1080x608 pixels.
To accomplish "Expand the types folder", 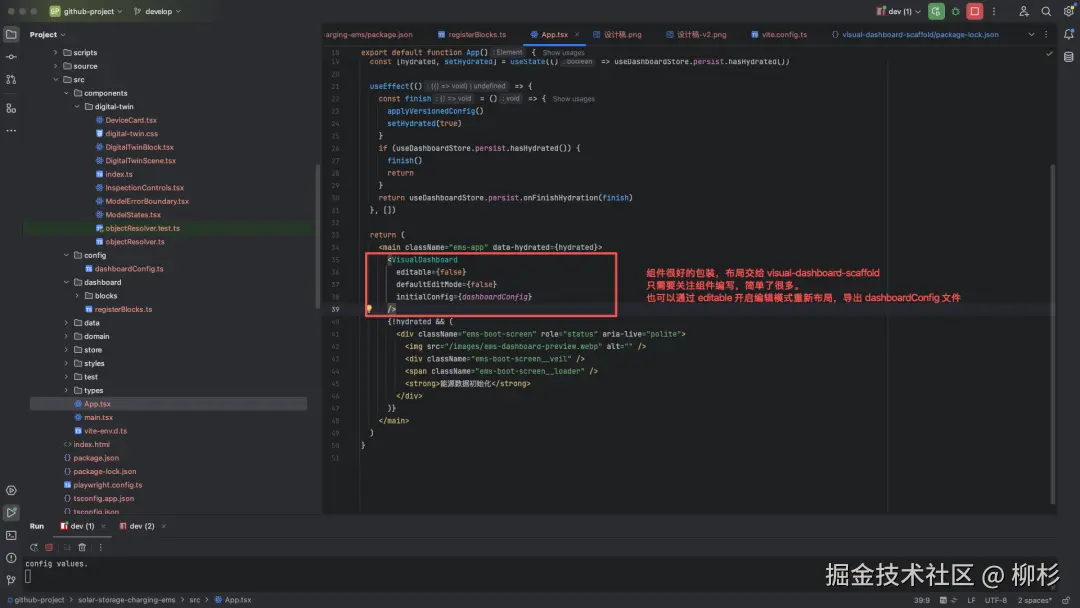I will click(x=67, y=390).
